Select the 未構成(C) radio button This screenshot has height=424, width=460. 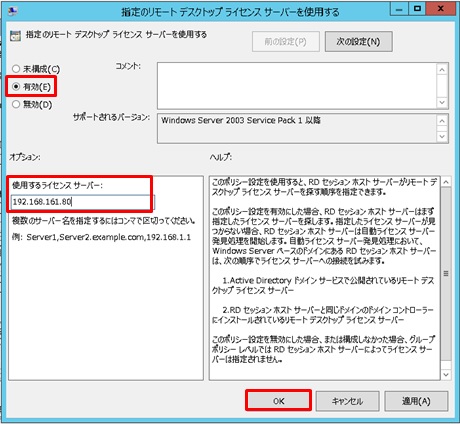[16, 69]
